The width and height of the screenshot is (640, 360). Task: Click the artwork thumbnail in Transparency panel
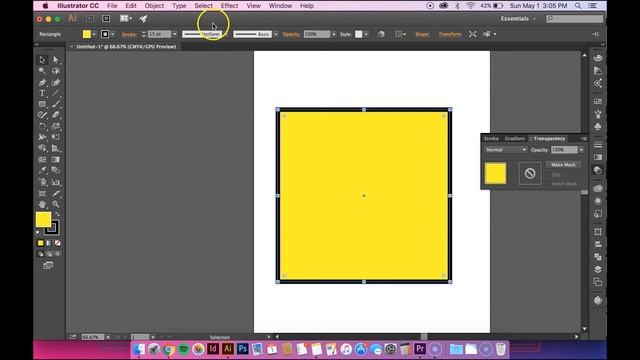496,173
